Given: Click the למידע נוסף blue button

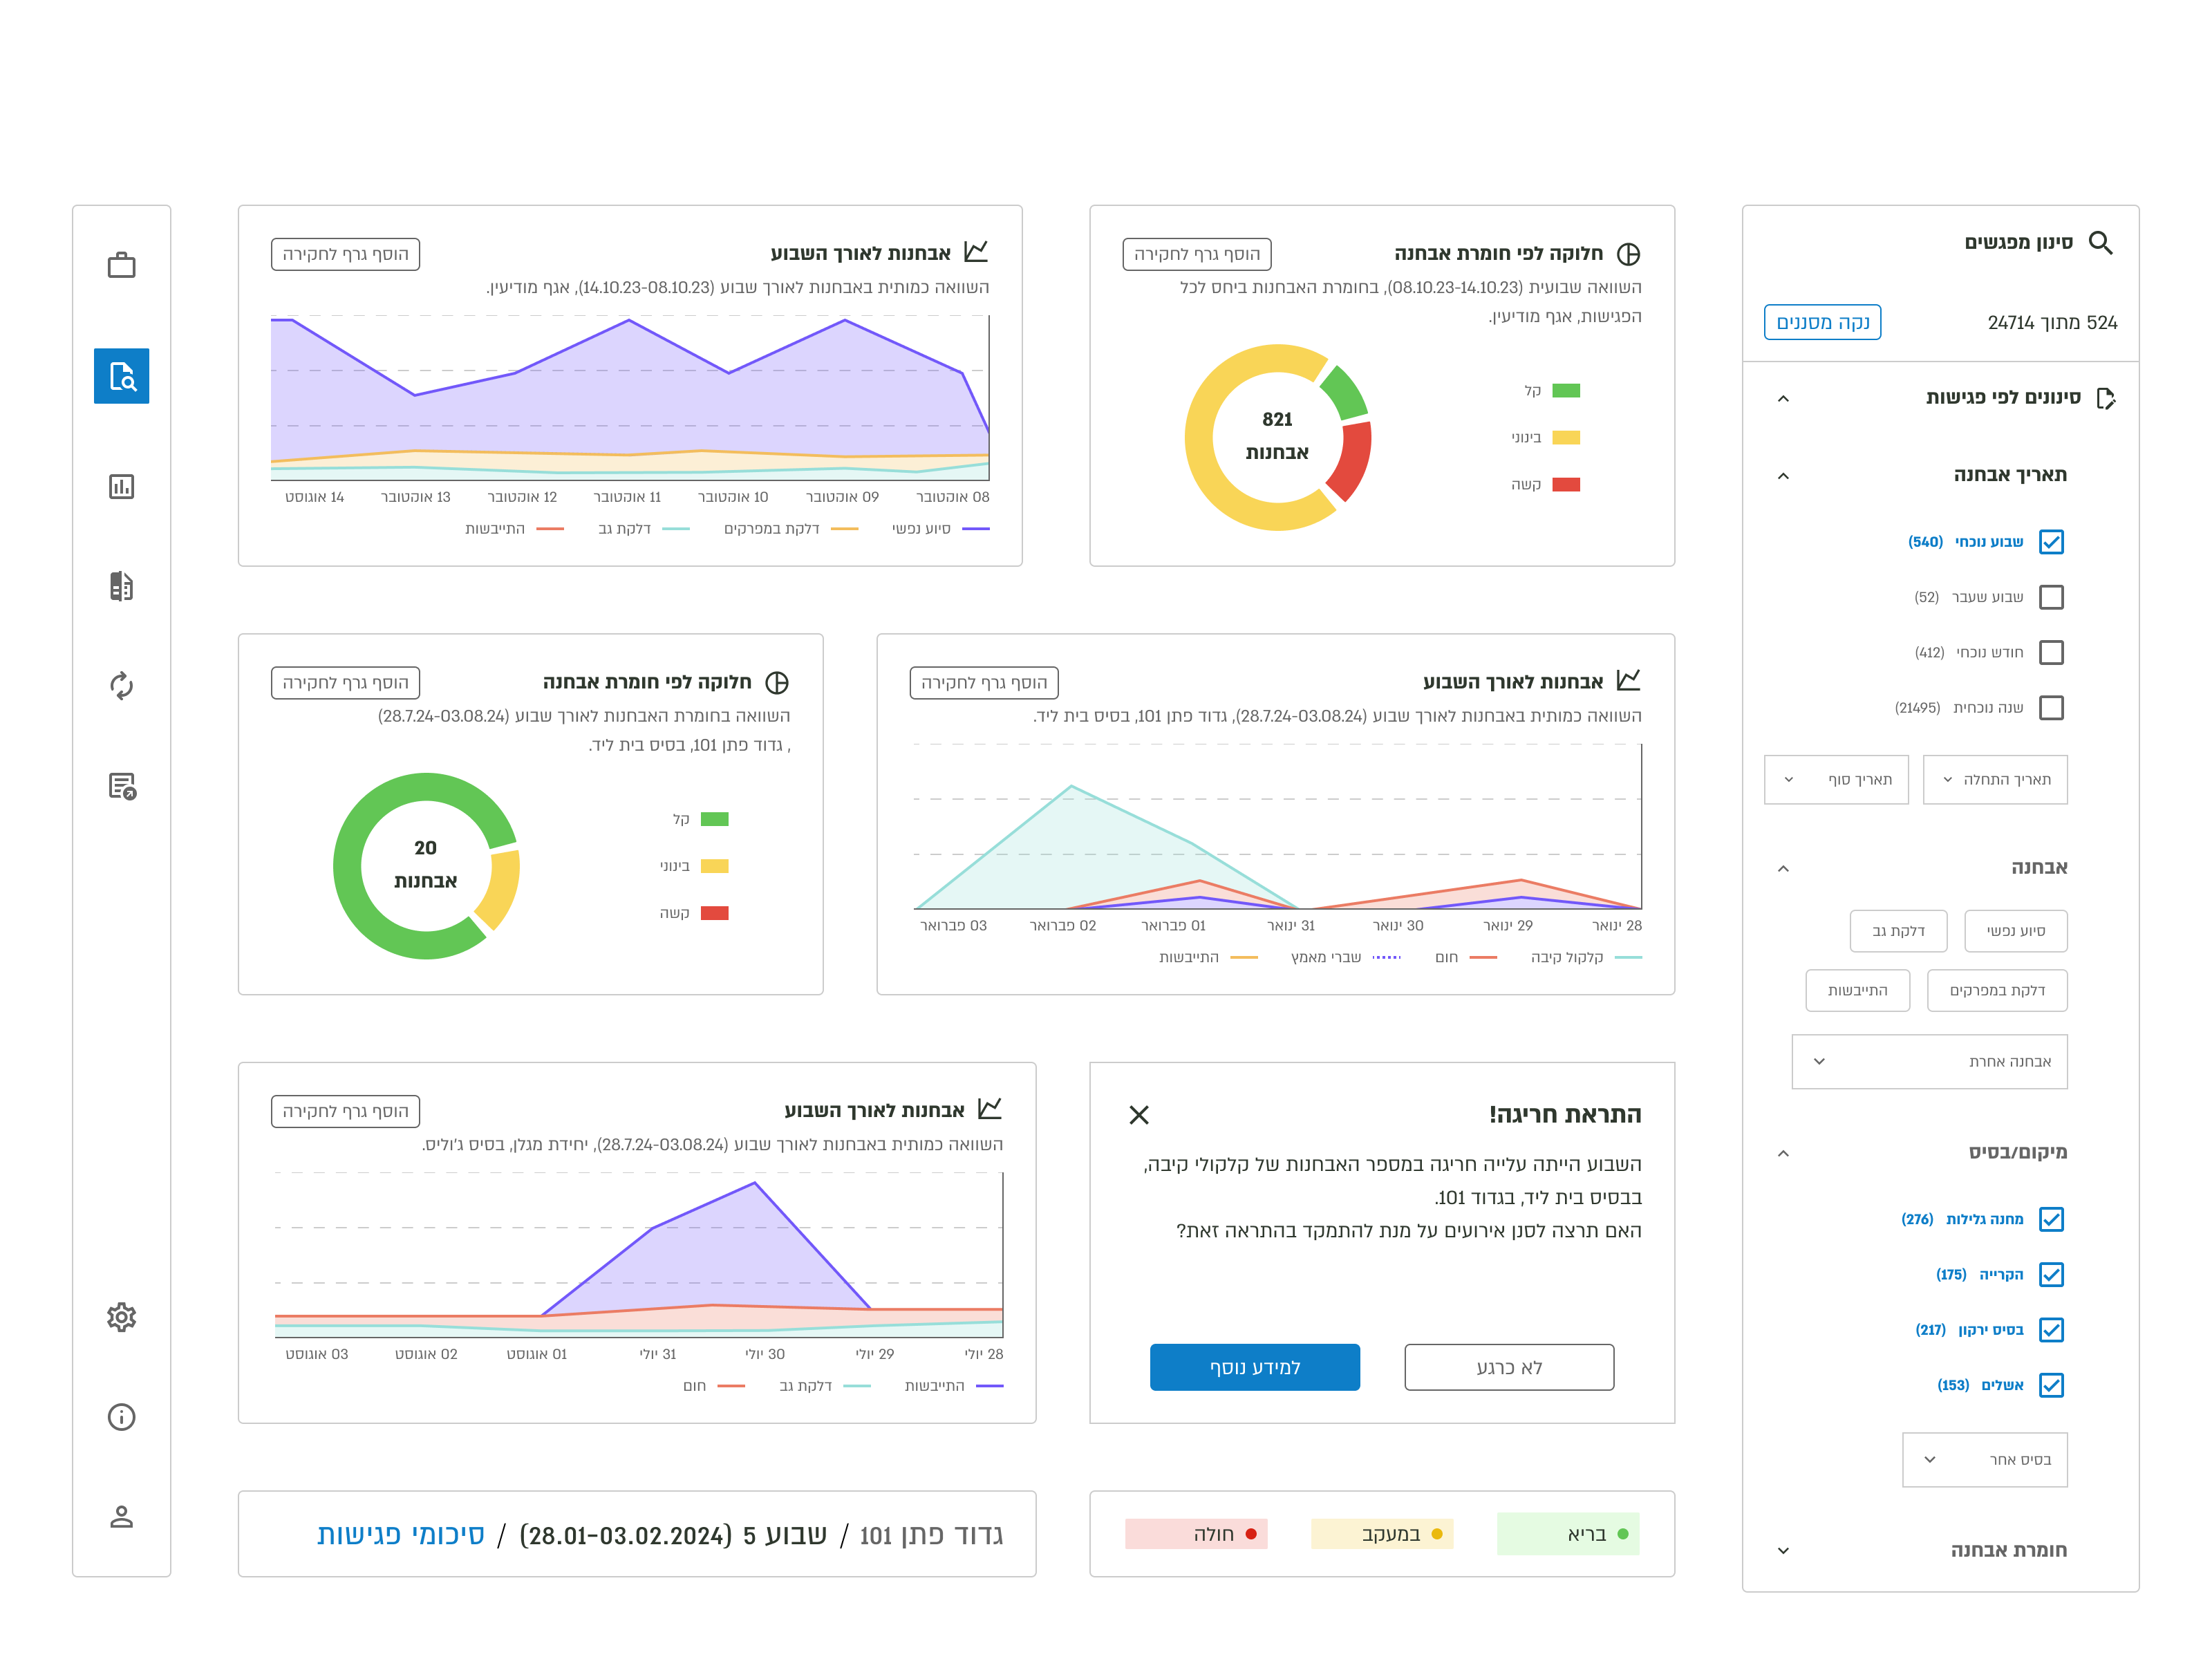Looking at the screenshot, I should 1254,1367.
